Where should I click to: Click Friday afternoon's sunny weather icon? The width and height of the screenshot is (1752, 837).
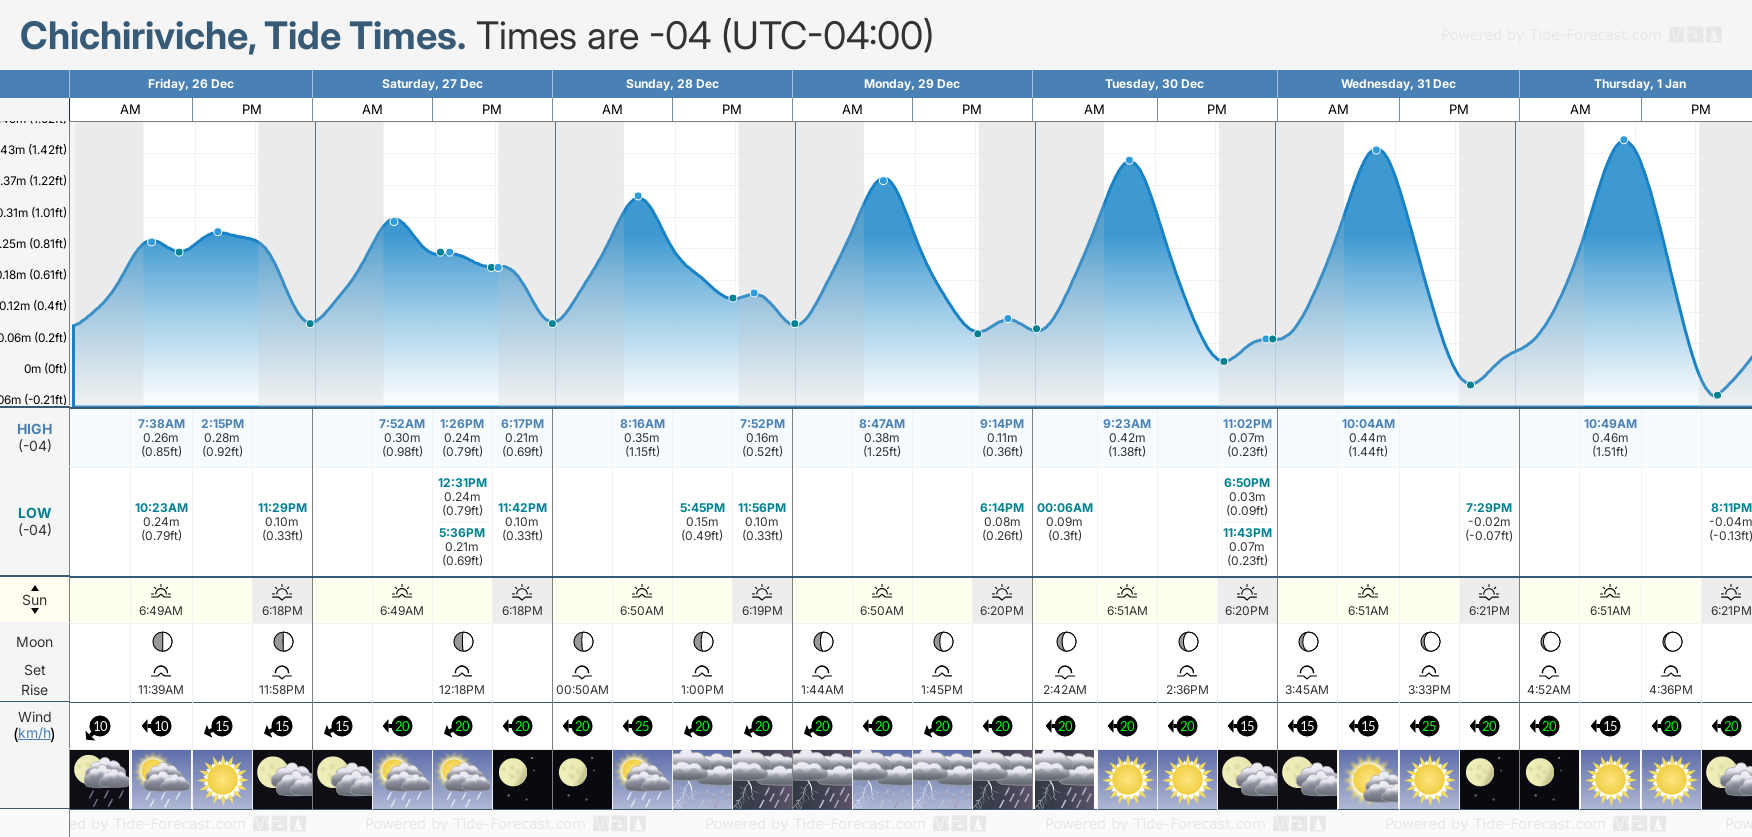point(222,779)
